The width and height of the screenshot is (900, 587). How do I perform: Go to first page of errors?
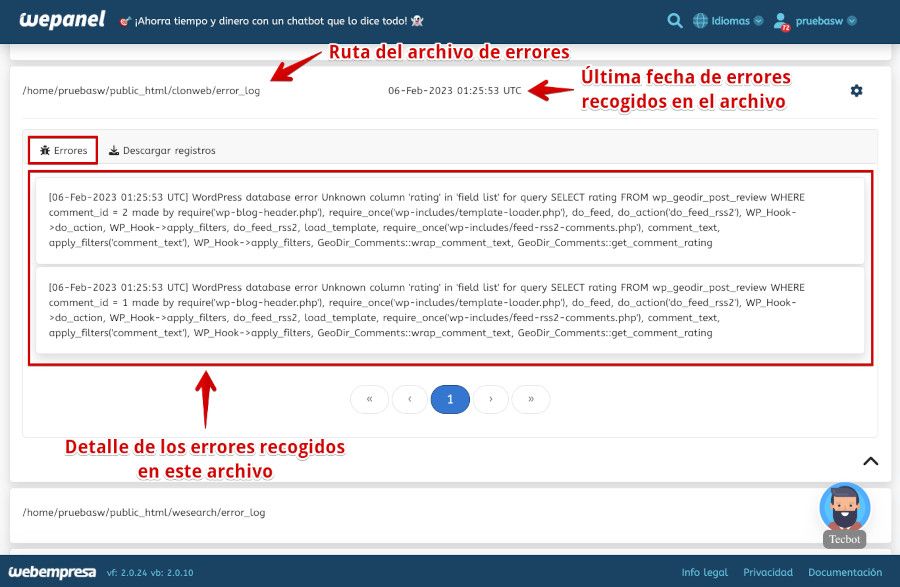370,399
